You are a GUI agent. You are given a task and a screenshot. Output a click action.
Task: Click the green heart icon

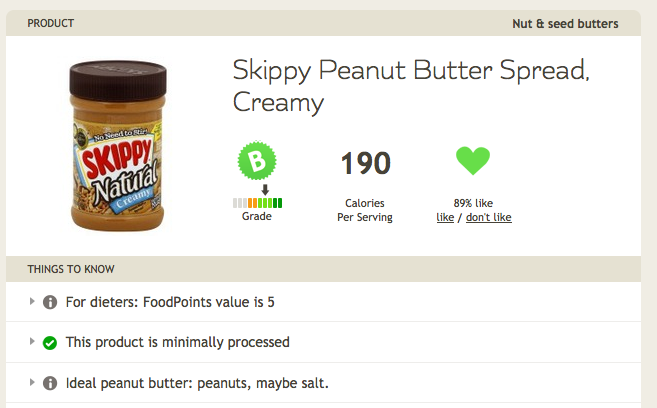pos(473,161)
